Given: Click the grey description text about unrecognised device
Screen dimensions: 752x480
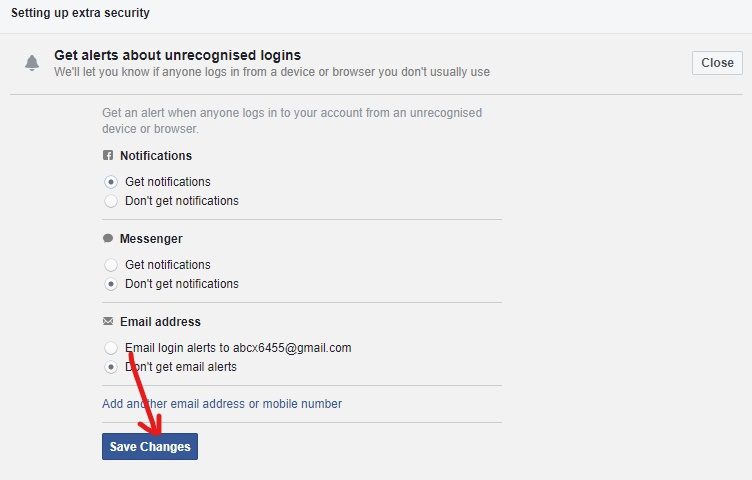Looking at the screenshot, I should pyautogui.click(x=292, y=120).
